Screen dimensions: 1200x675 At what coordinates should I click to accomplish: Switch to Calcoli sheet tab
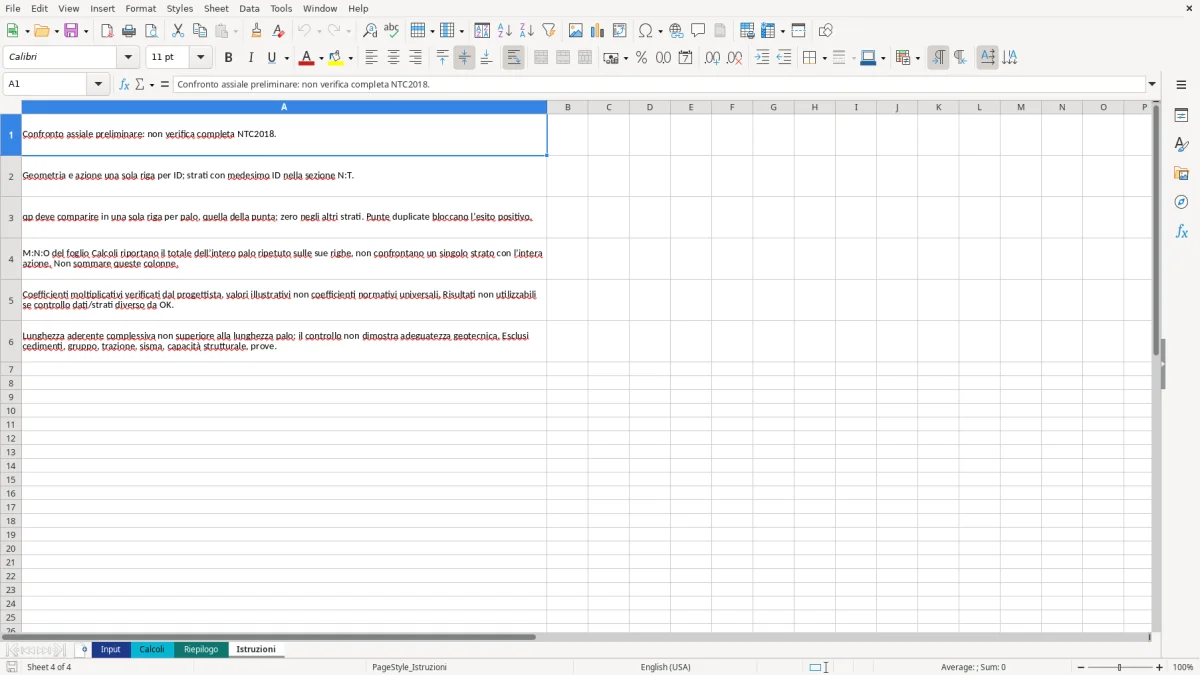click(x=152, y=650)
